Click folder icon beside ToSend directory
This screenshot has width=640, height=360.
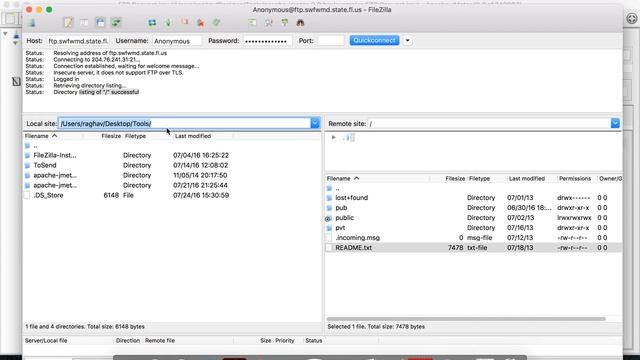click(27, 165)
